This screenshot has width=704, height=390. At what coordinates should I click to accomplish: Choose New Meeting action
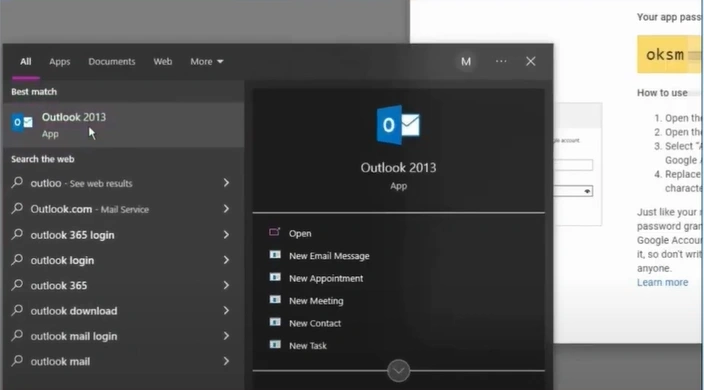pyautogui.click(x=316, y=301)
